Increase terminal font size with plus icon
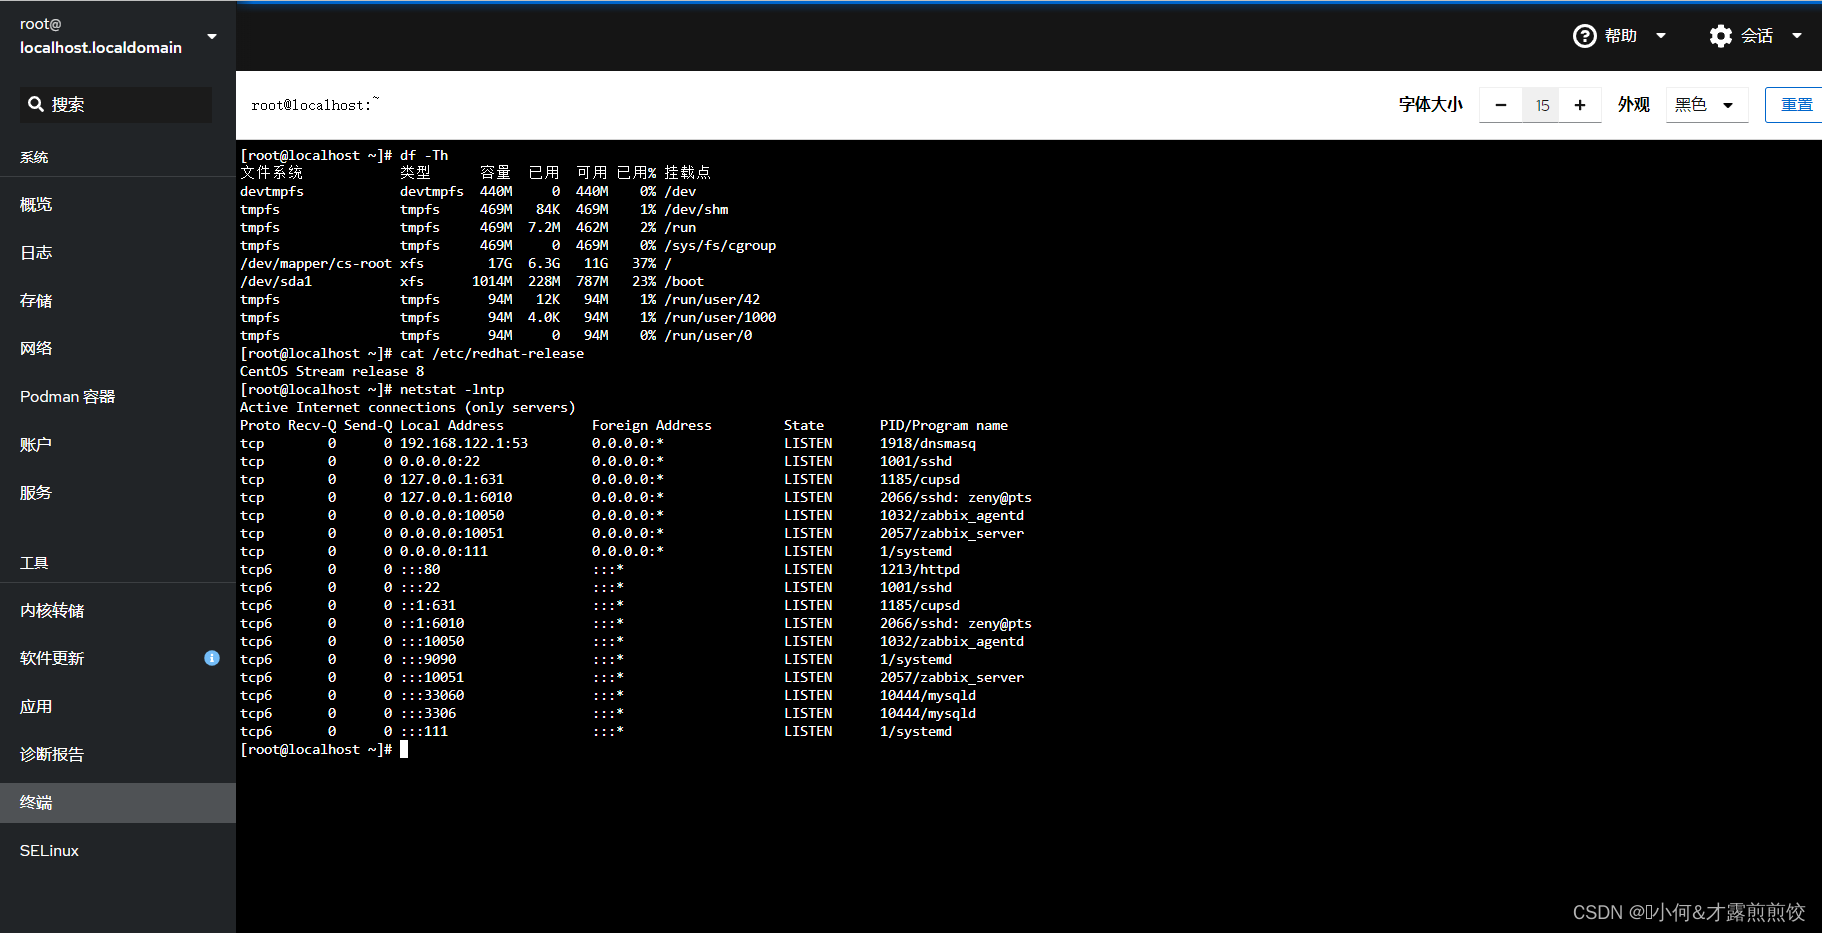 pyautogui.click(x=1580, y=104)
